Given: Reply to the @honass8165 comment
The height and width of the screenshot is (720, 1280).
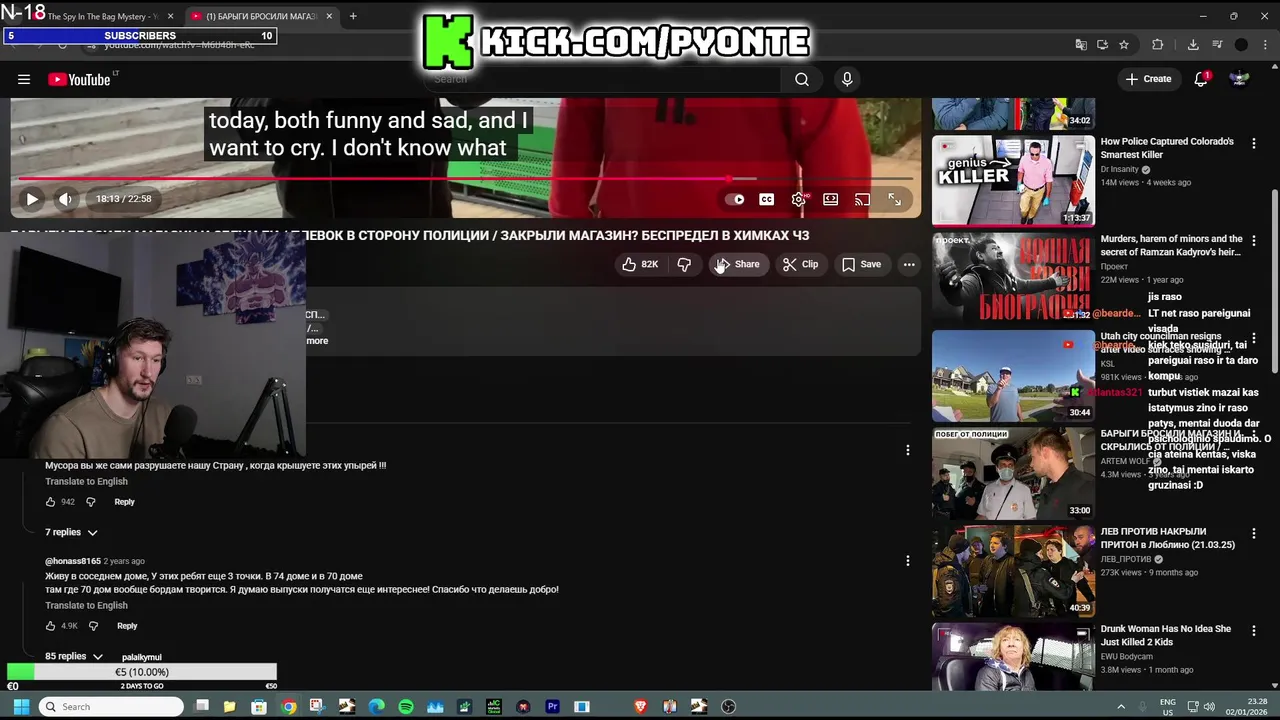Looking at the screenshot, I should (127, 626).
